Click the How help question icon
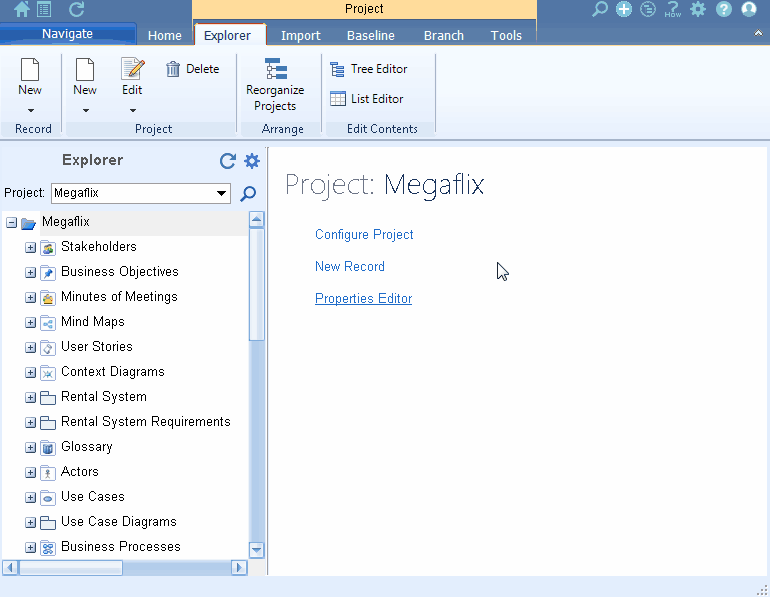770x597 pixels. click(x=673, y=9)
